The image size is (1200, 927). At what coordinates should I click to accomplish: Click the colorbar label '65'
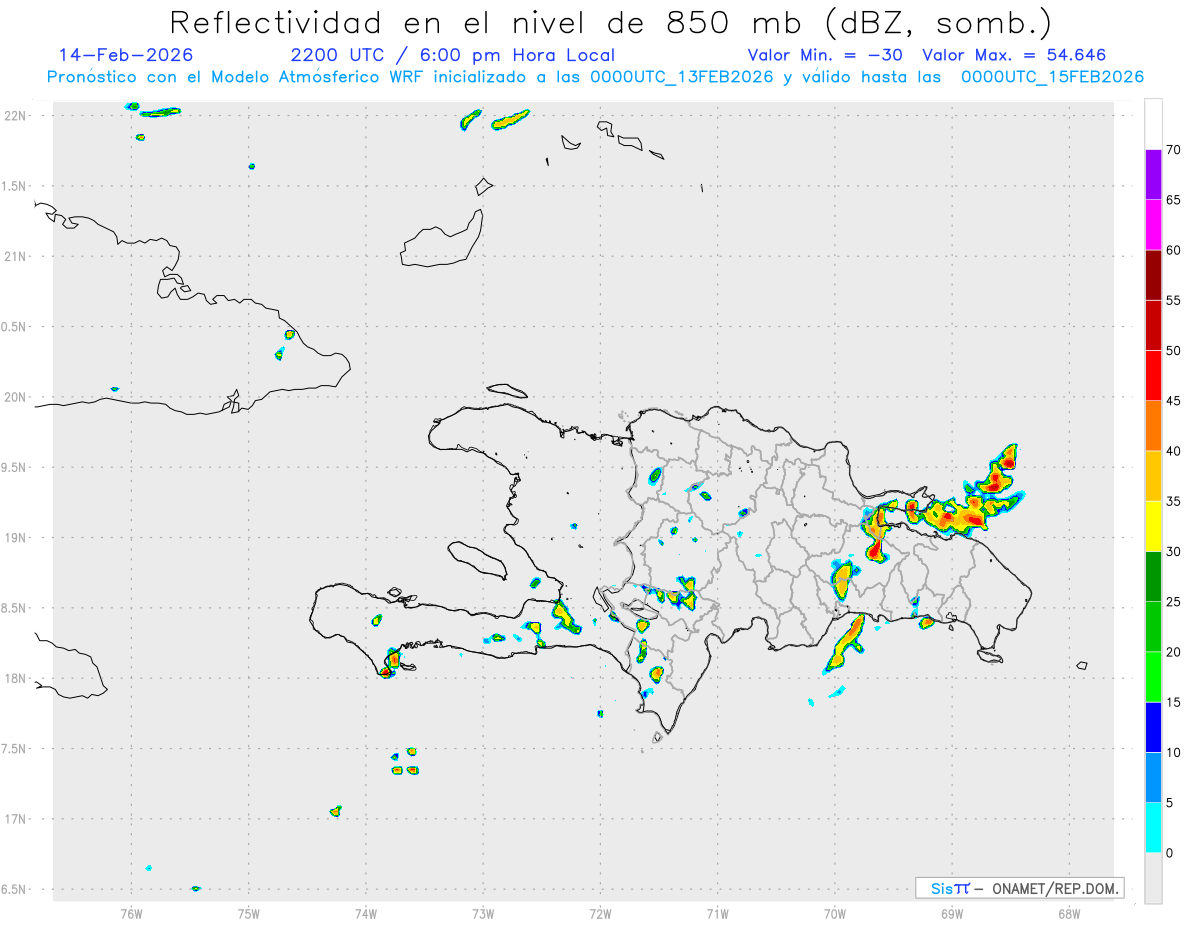[x=1174, y=200]
